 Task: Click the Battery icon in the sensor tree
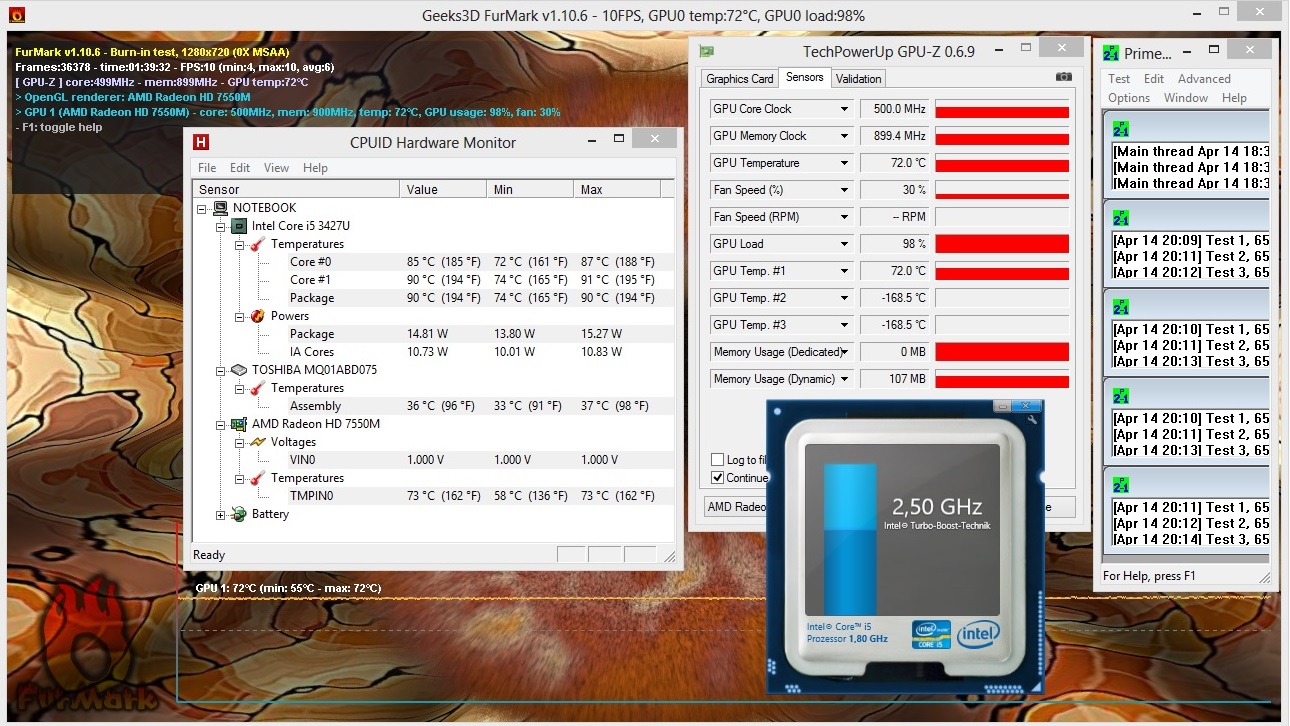(239, 514)
